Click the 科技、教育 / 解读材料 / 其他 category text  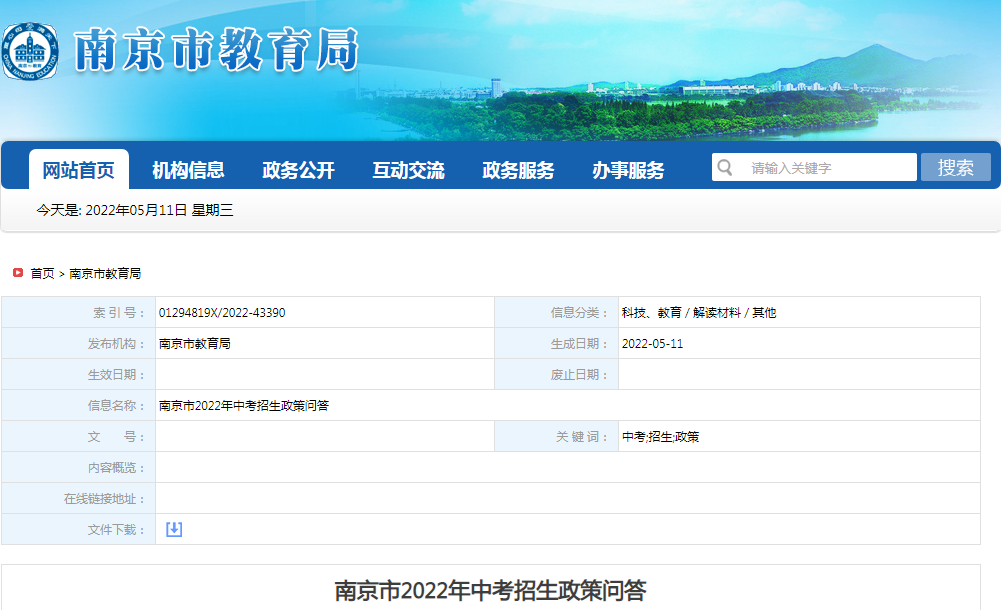coord(698,313)
